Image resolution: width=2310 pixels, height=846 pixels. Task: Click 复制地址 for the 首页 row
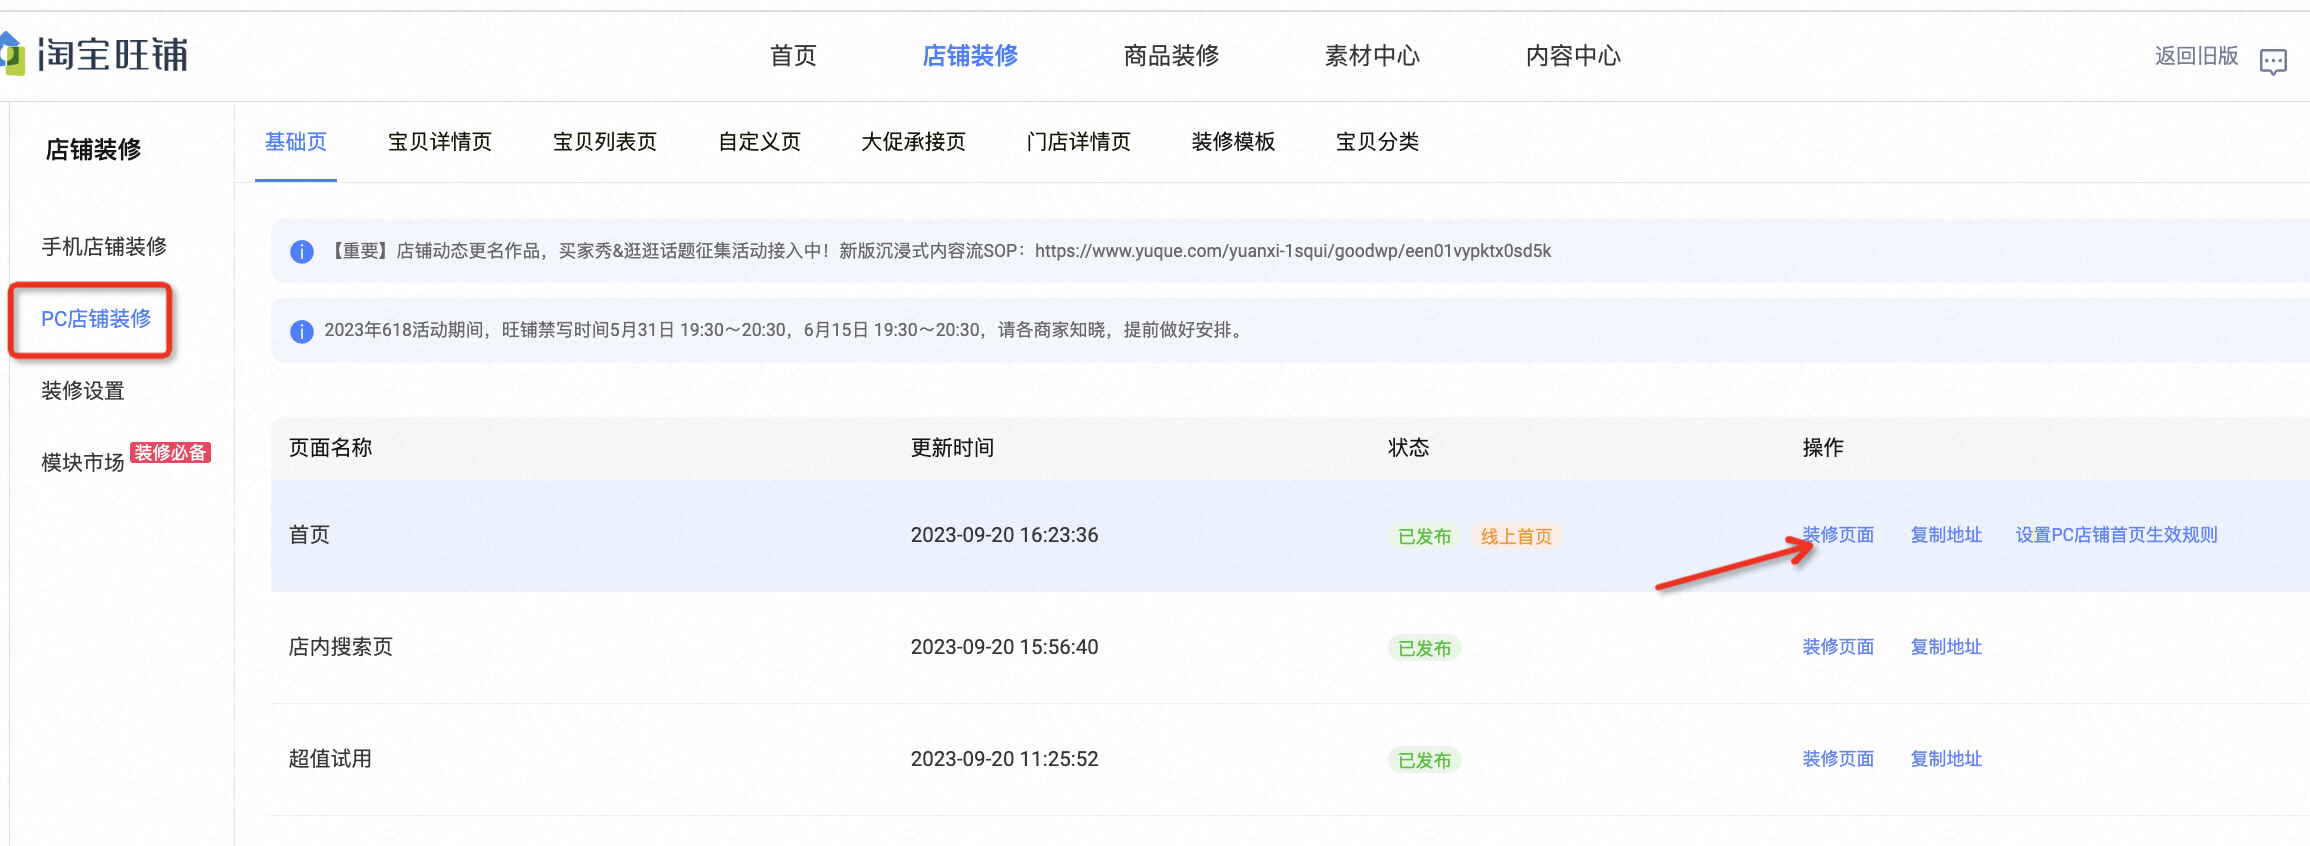click(x=1946, y=535)
